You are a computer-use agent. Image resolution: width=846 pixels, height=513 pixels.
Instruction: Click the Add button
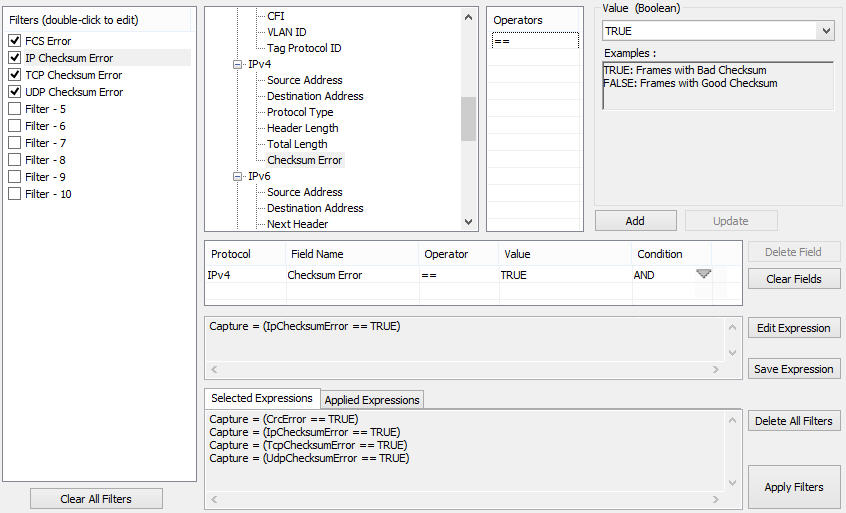pos(636,221)
